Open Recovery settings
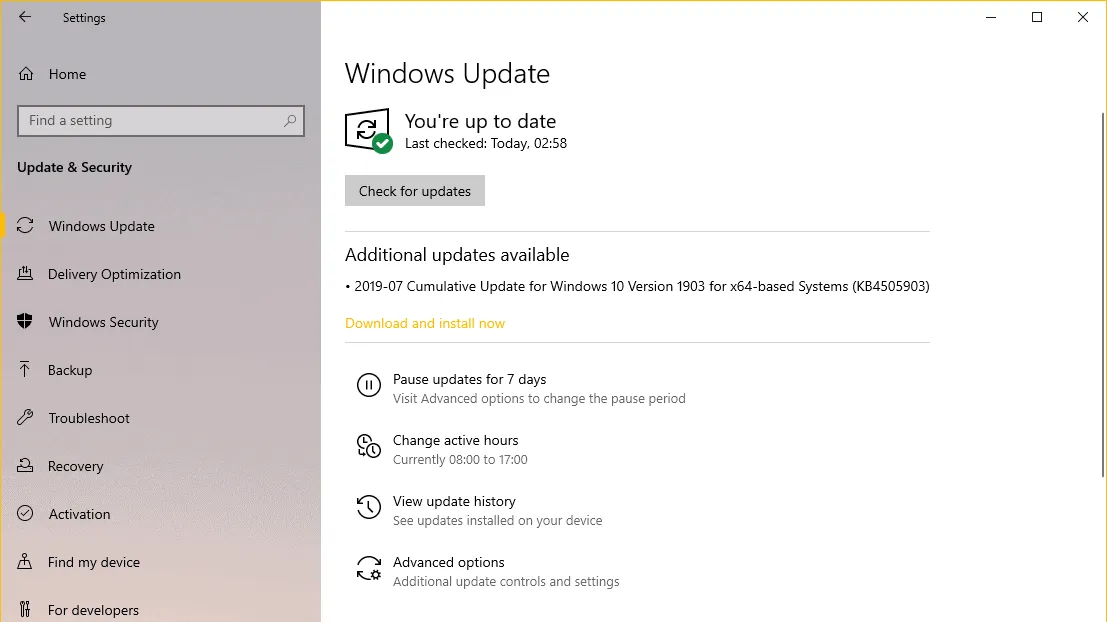 24,466
